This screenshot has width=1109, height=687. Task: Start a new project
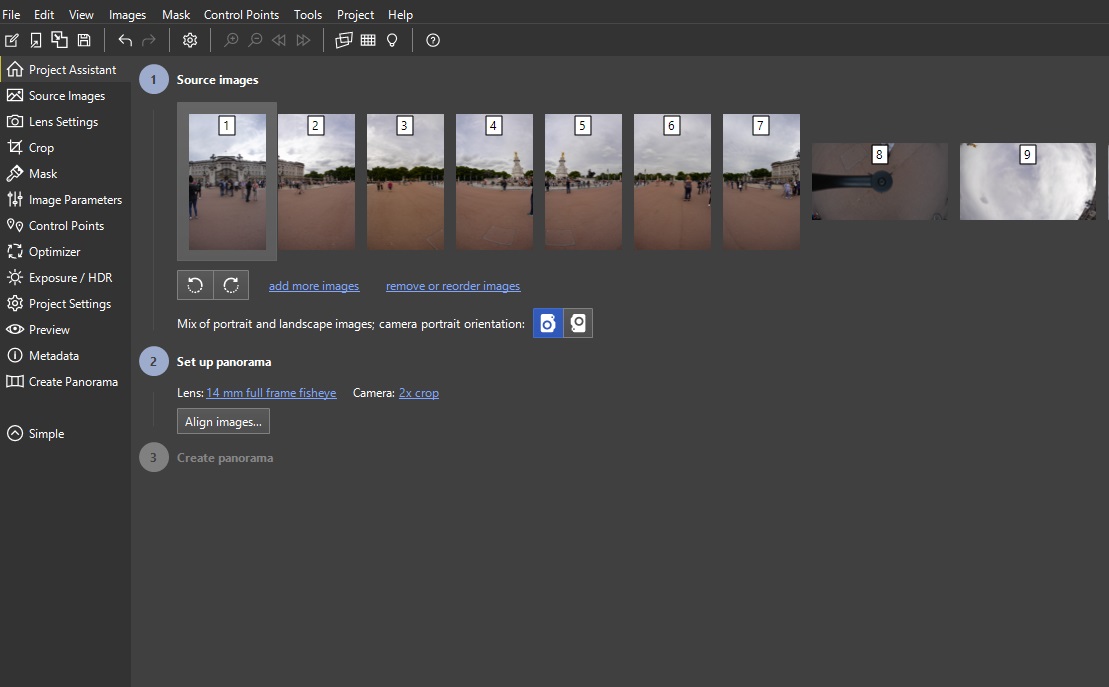[x=12, y=40]
